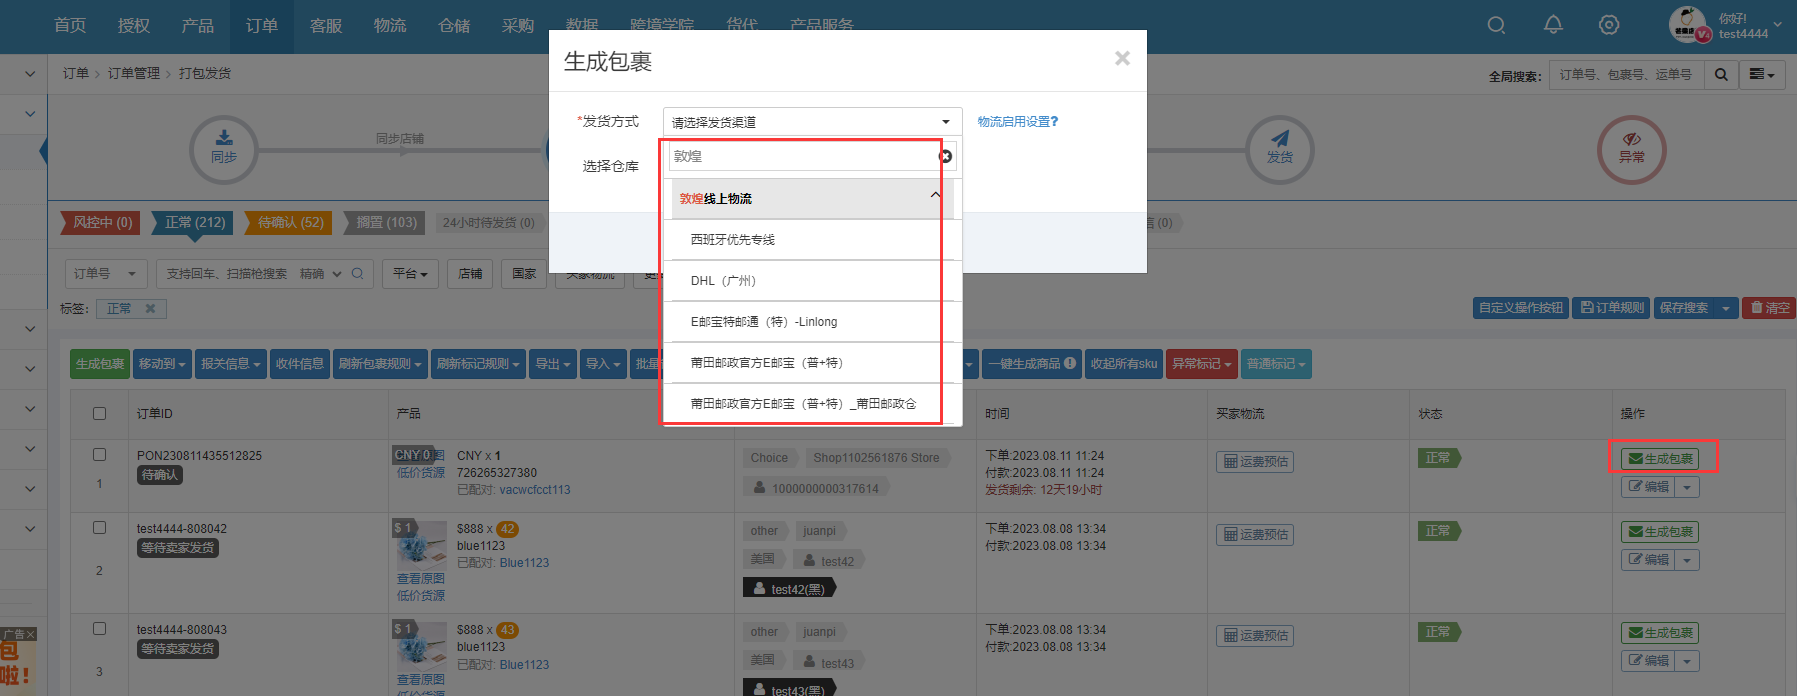Click the 收件信息 toolbar button
Screen dimensions: 1797x696
[300, 364]
